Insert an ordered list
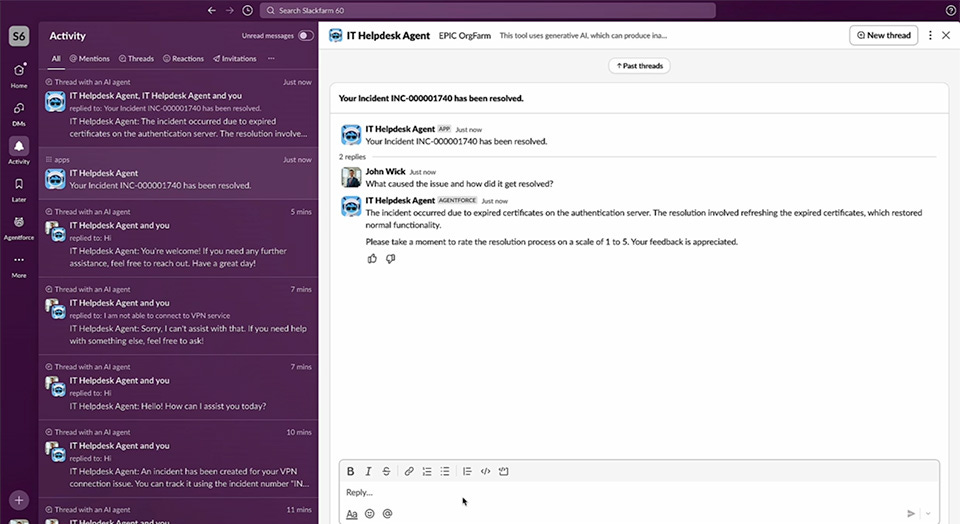 pyautogui.click(x=427, y=471)
